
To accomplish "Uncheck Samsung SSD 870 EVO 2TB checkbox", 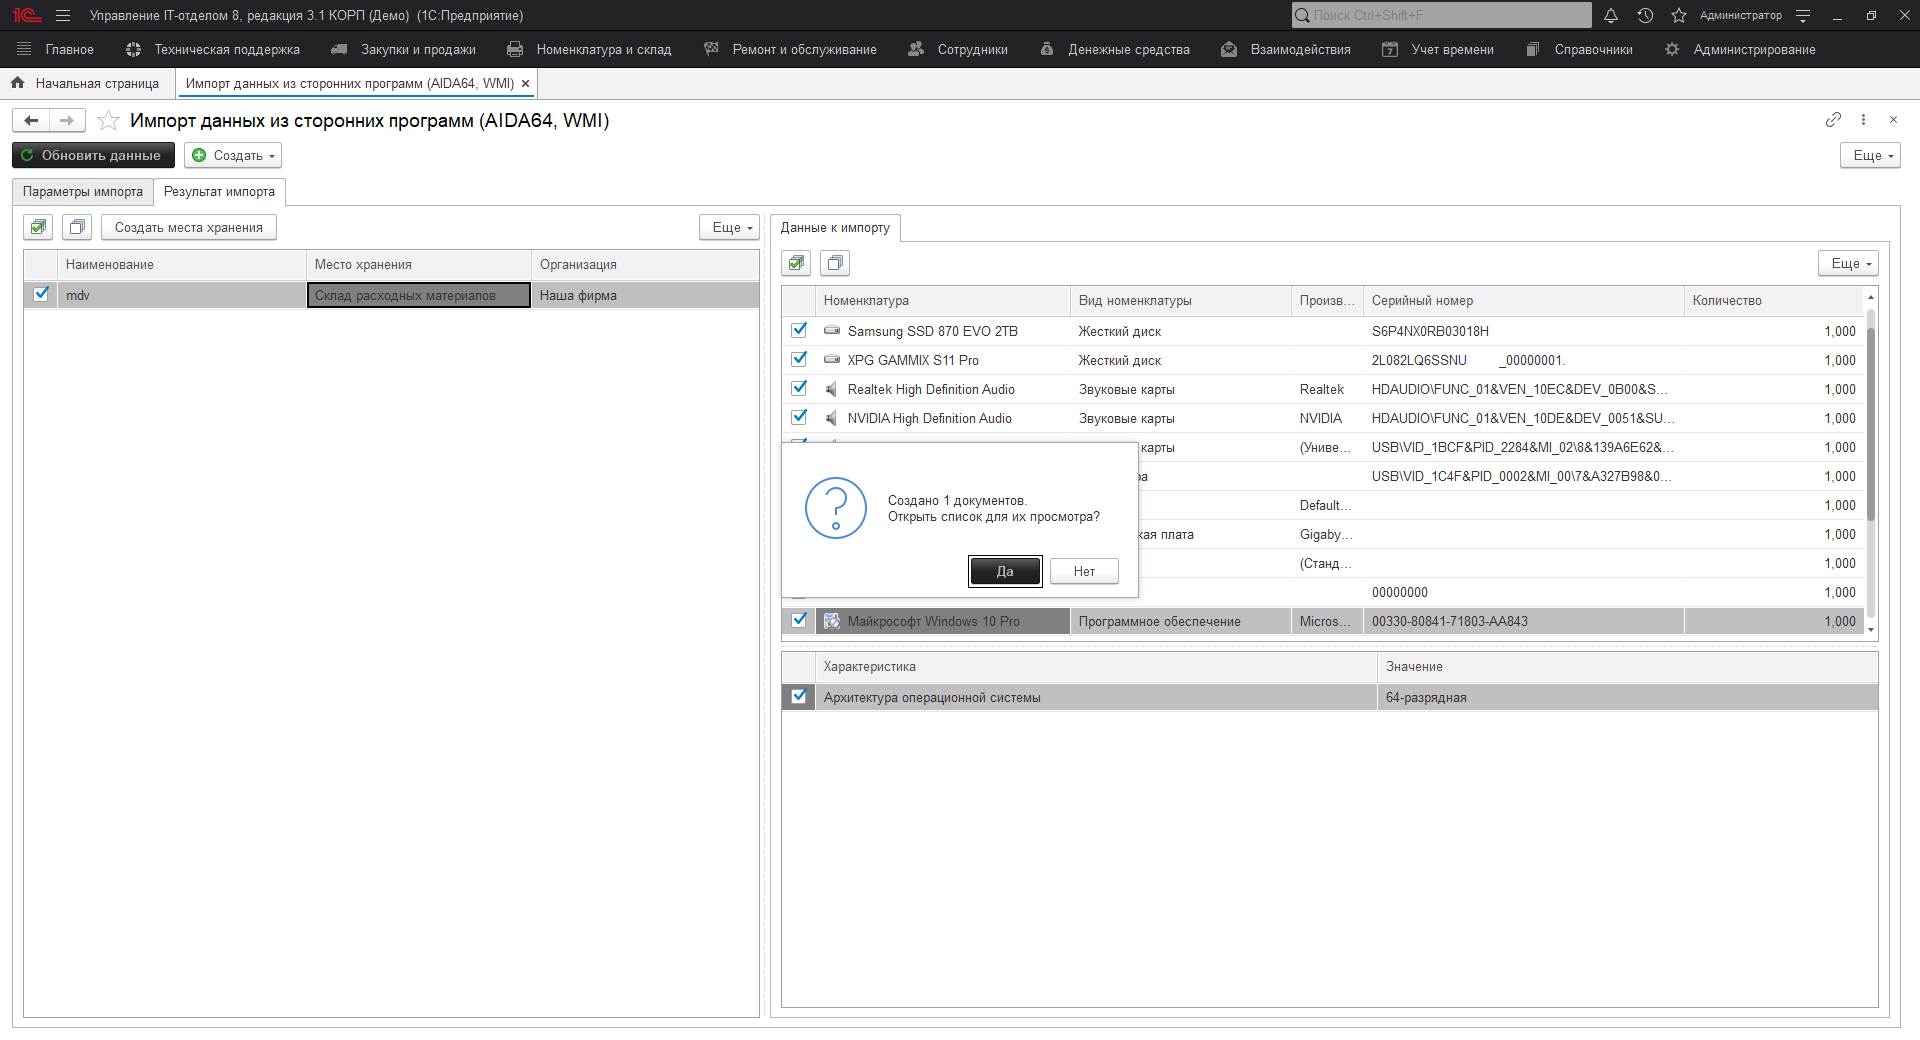I will click(x=799, y=330).
